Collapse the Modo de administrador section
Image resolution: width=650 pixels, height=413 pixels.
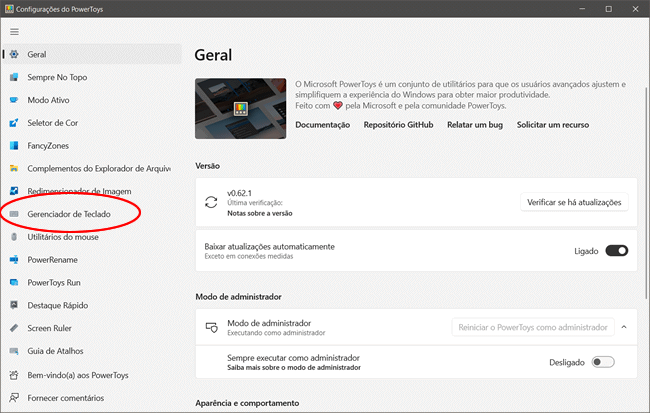[x=624, y=327]
